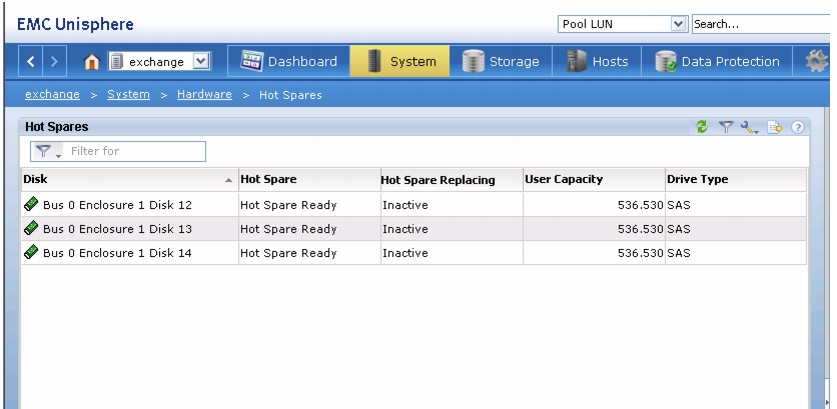Click the settings gear icon in navigation bar
837x409 pixels.
[x=817, y=62]
